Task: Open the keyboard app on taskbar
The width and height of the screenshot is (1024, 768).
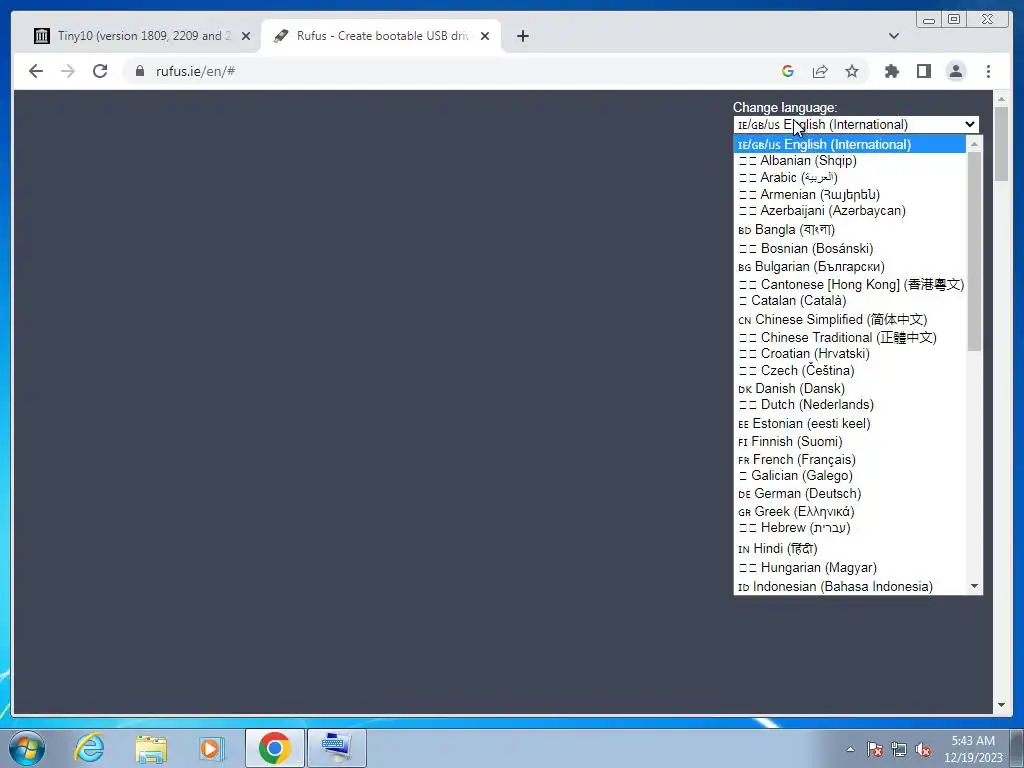Action: tap(337, 748)
